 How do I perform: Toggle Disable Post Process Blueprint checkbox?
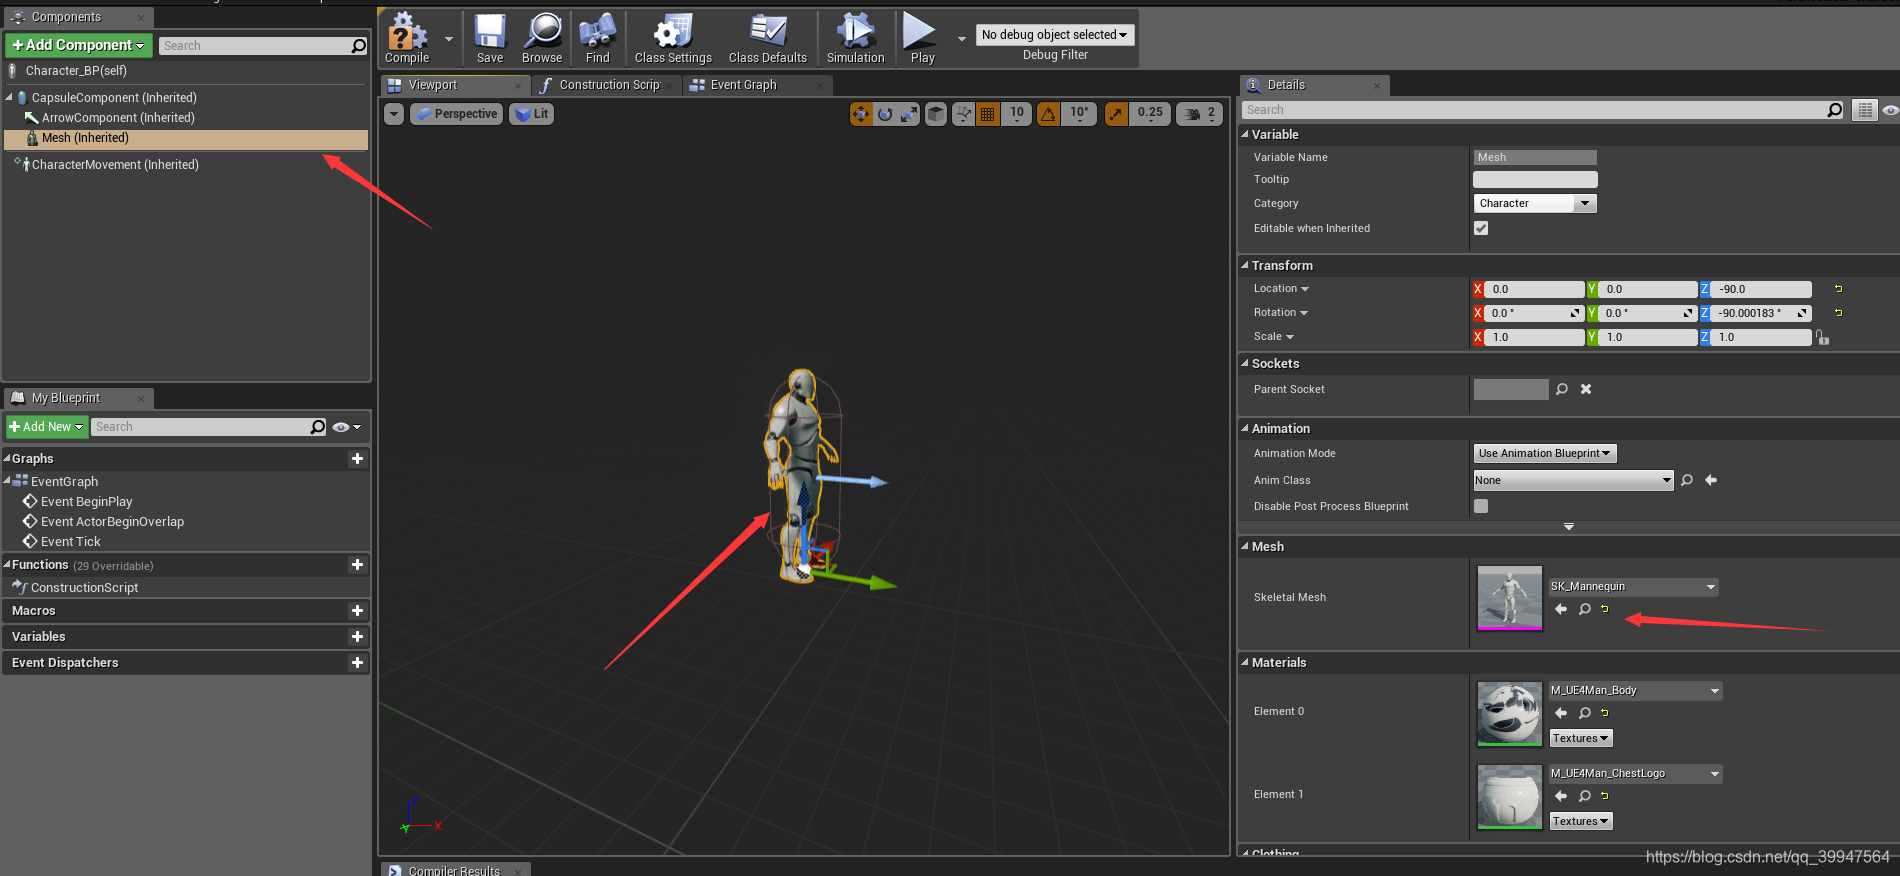(1481, 506)
